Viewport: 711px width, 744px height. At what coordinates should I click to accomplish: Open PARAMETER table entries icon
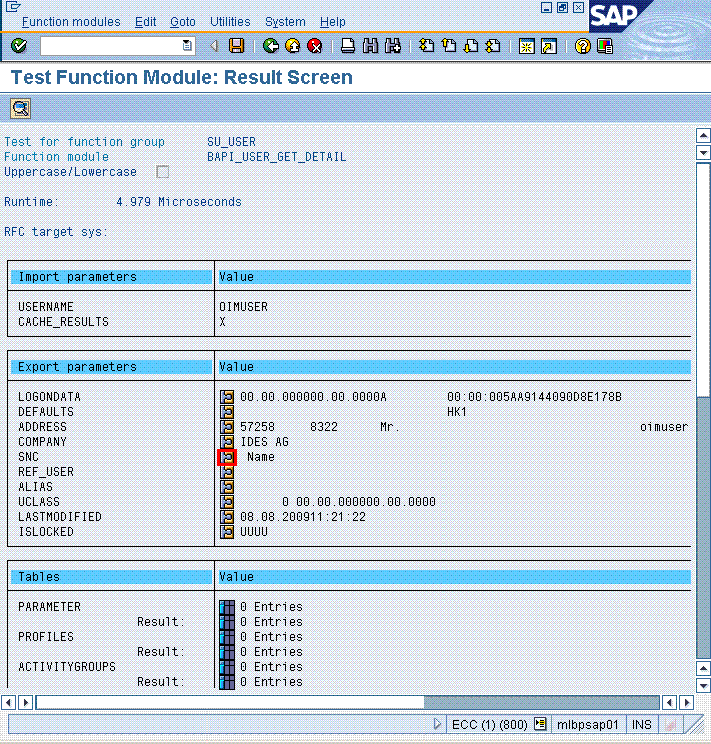coord(227,607)
